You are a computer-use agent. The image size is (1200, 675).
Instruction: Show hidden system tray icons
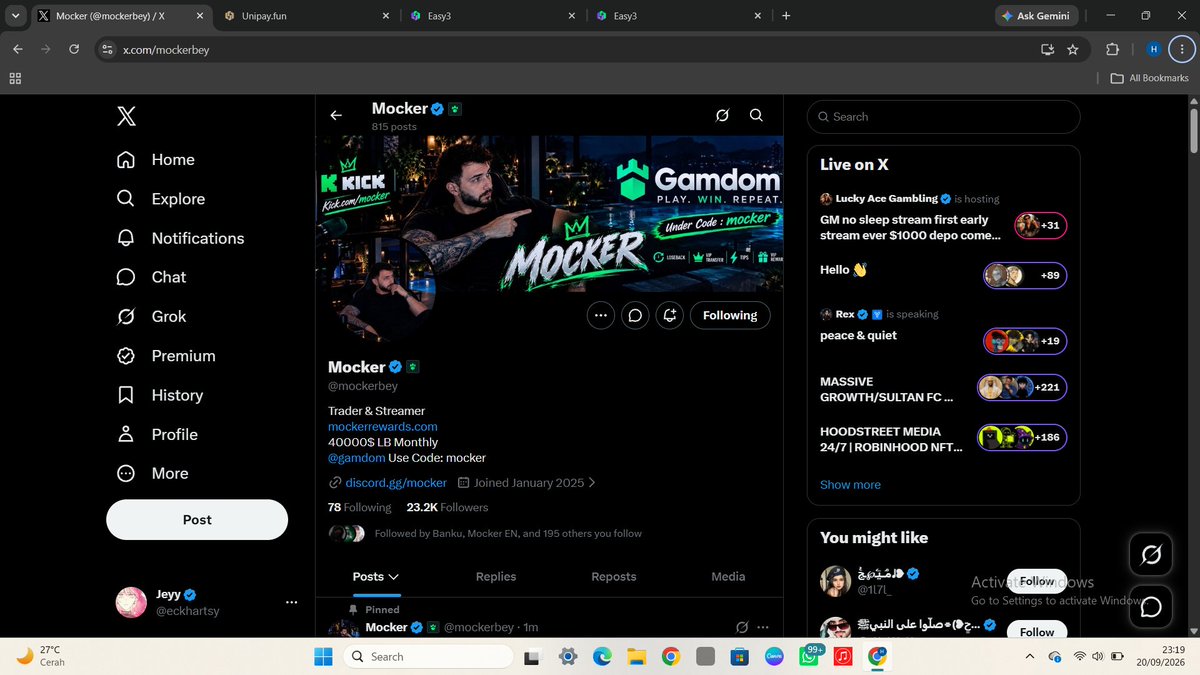(1030, 656)
